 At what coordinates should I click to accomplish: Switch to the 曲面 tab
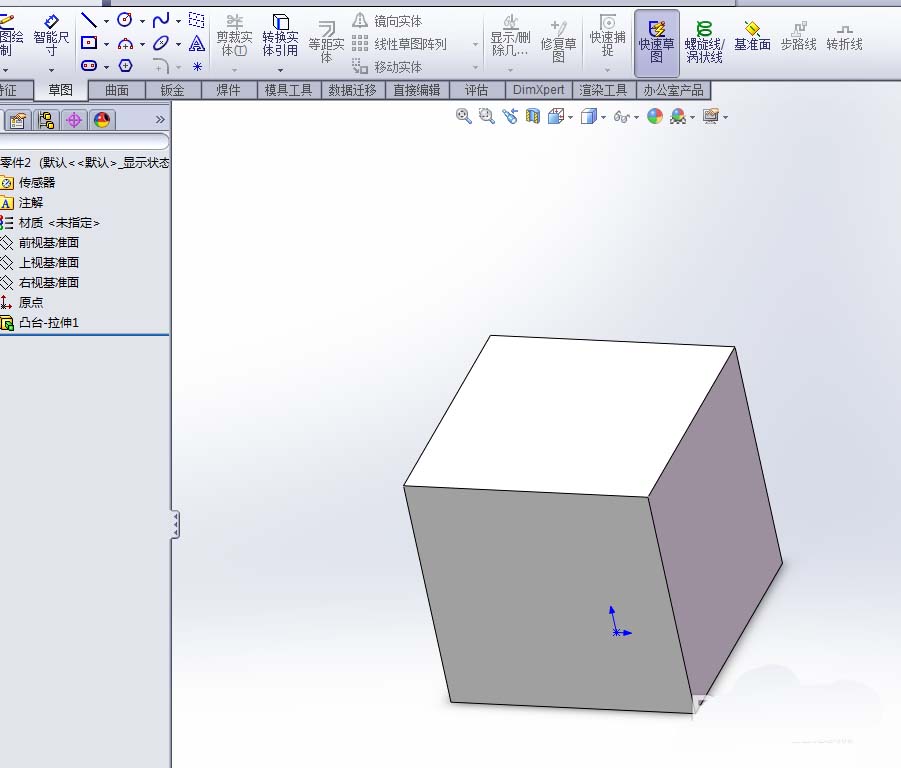point(117,90)
